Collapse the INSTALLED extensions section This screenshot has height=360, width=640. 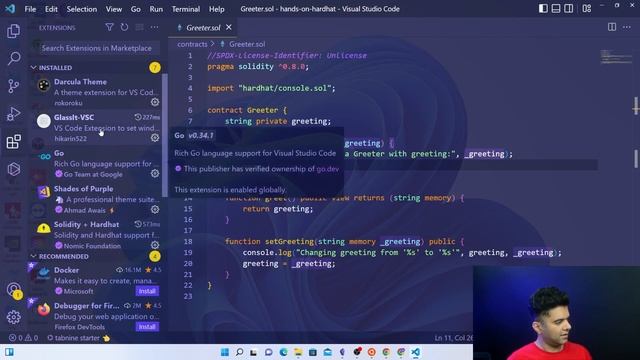(56, 68)
